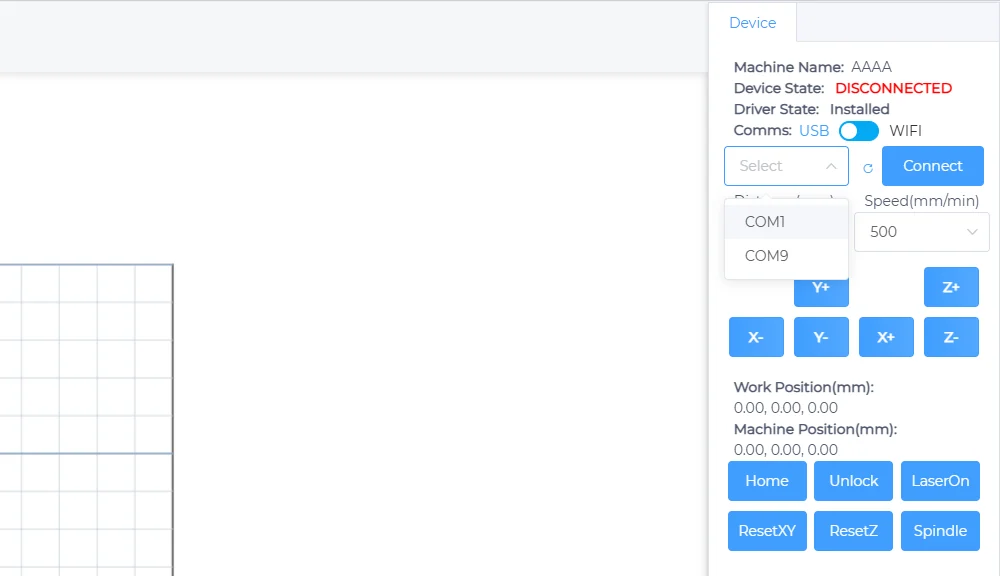Screen dimensions: 1000x576
Task: Expand the Speed 500 dropdown
Action: click(922, 232)
